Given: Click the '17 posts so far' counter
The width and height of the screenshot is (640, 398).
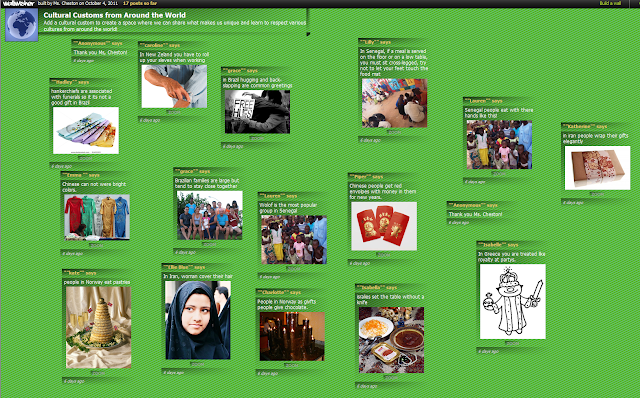Looking at the screenshot, I should pos(140,3).
